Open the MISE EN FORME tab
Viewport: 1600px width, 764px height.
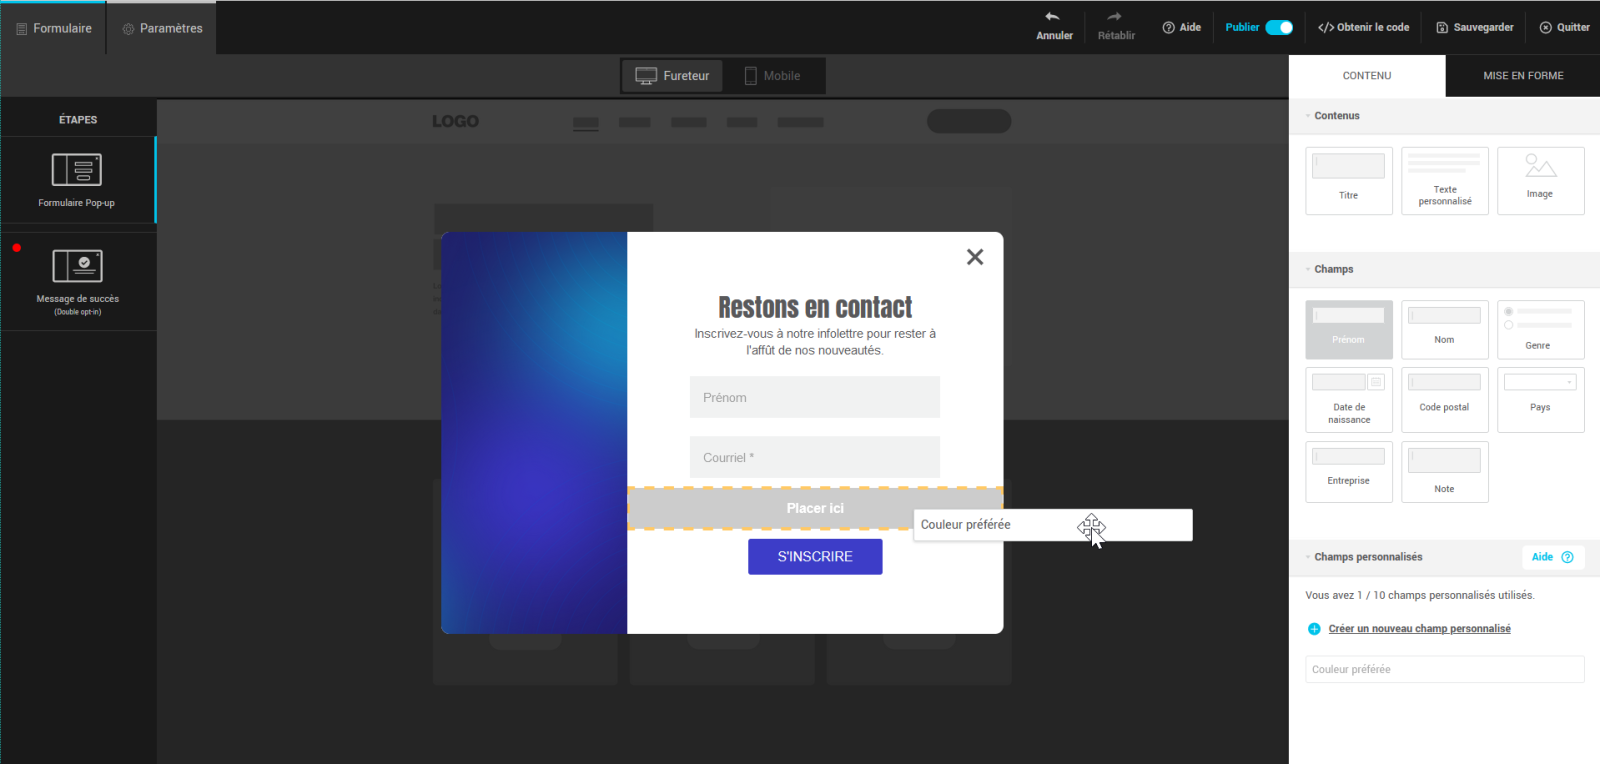point(1522,76)
